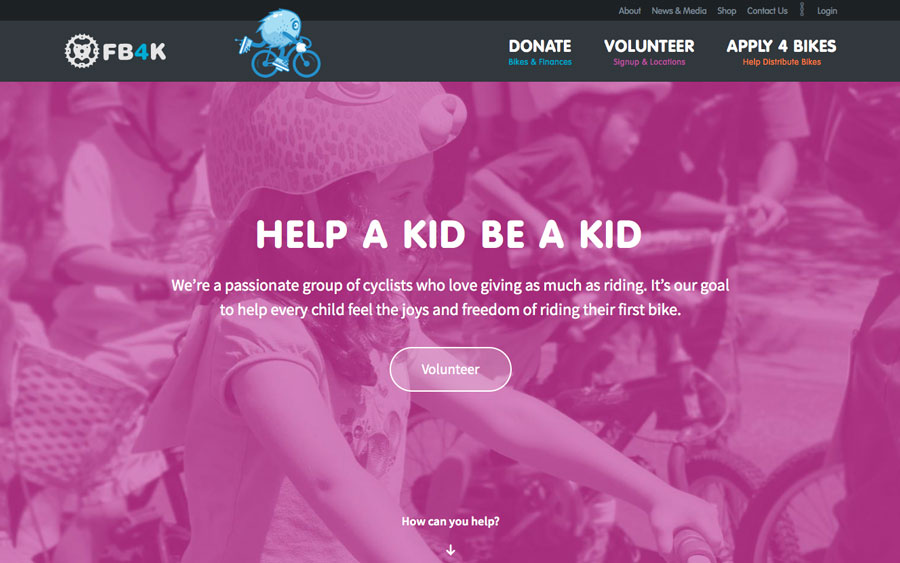900x563 pixels.
Task: Click the outlined Volunteer button in hero
Action: pos(451,369)
